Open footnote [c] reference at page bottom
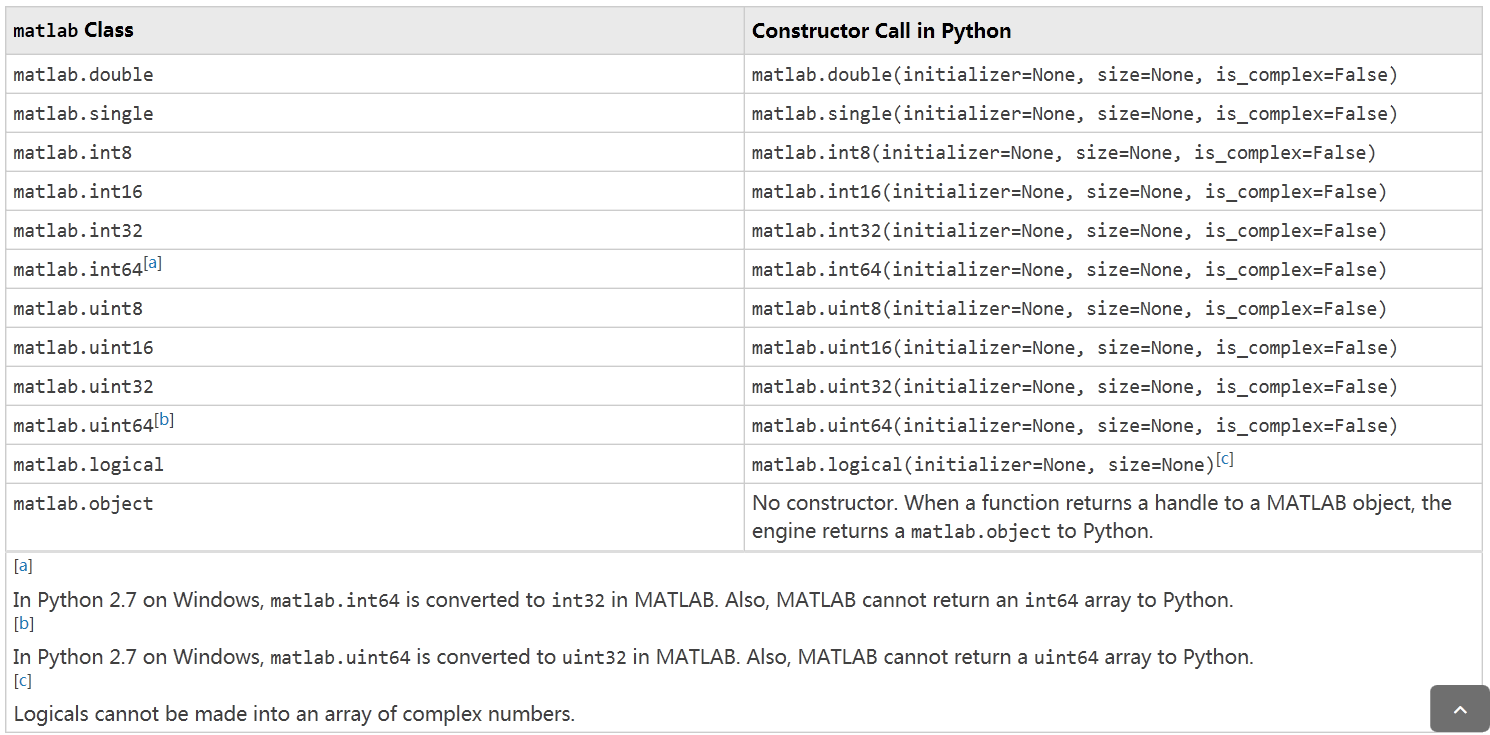 pyautogui.click(x=22, y=680)
